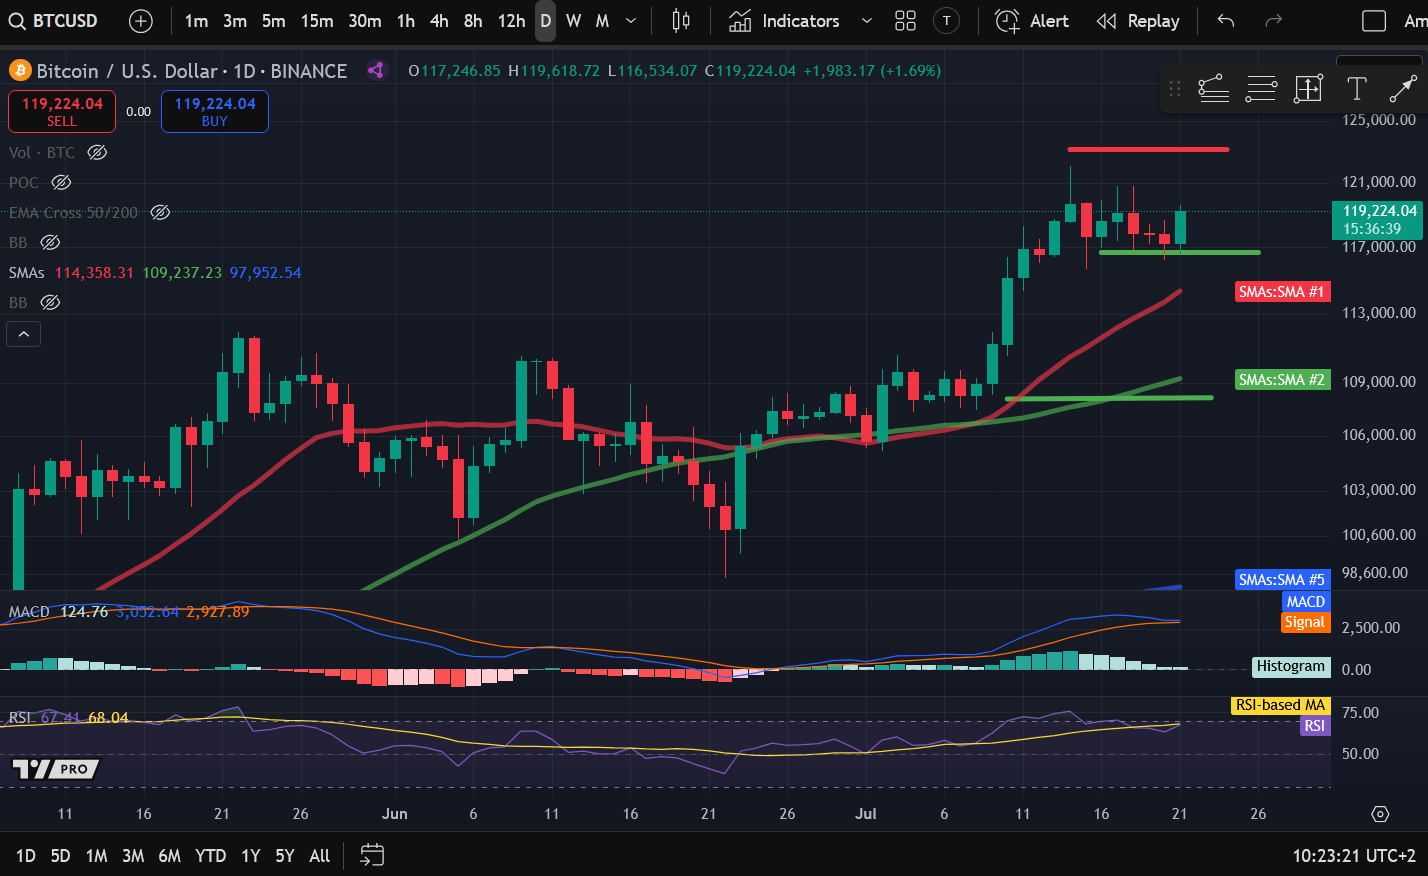The image size is (1428, 876).
Task: Set date range to 1D
Action: 25,856
